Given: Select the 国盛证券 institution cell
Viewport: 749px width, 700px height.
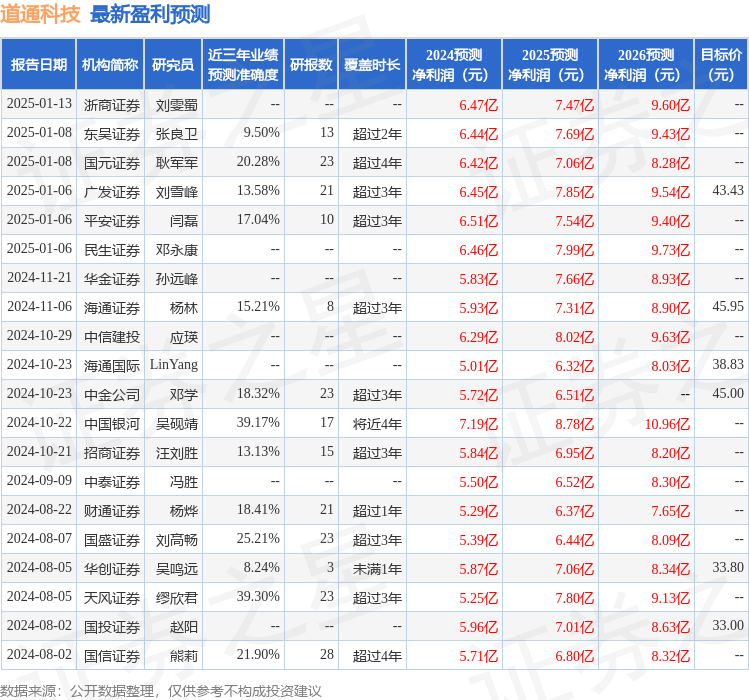Looking at the screenshot, I should (112, 540).
